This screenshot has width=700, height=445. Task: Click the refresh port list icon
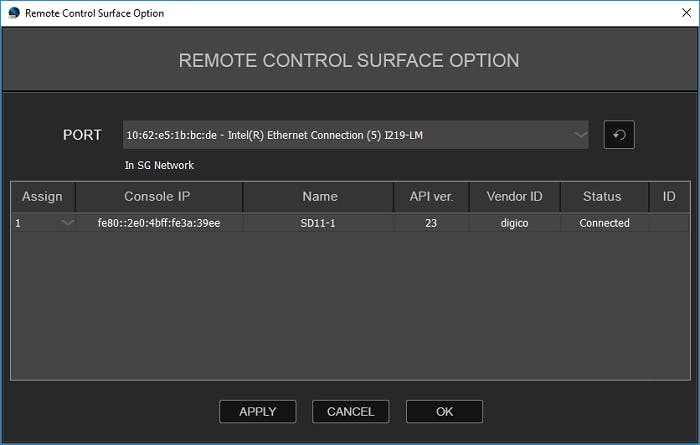pyautogui.click(x=619, y=135)
